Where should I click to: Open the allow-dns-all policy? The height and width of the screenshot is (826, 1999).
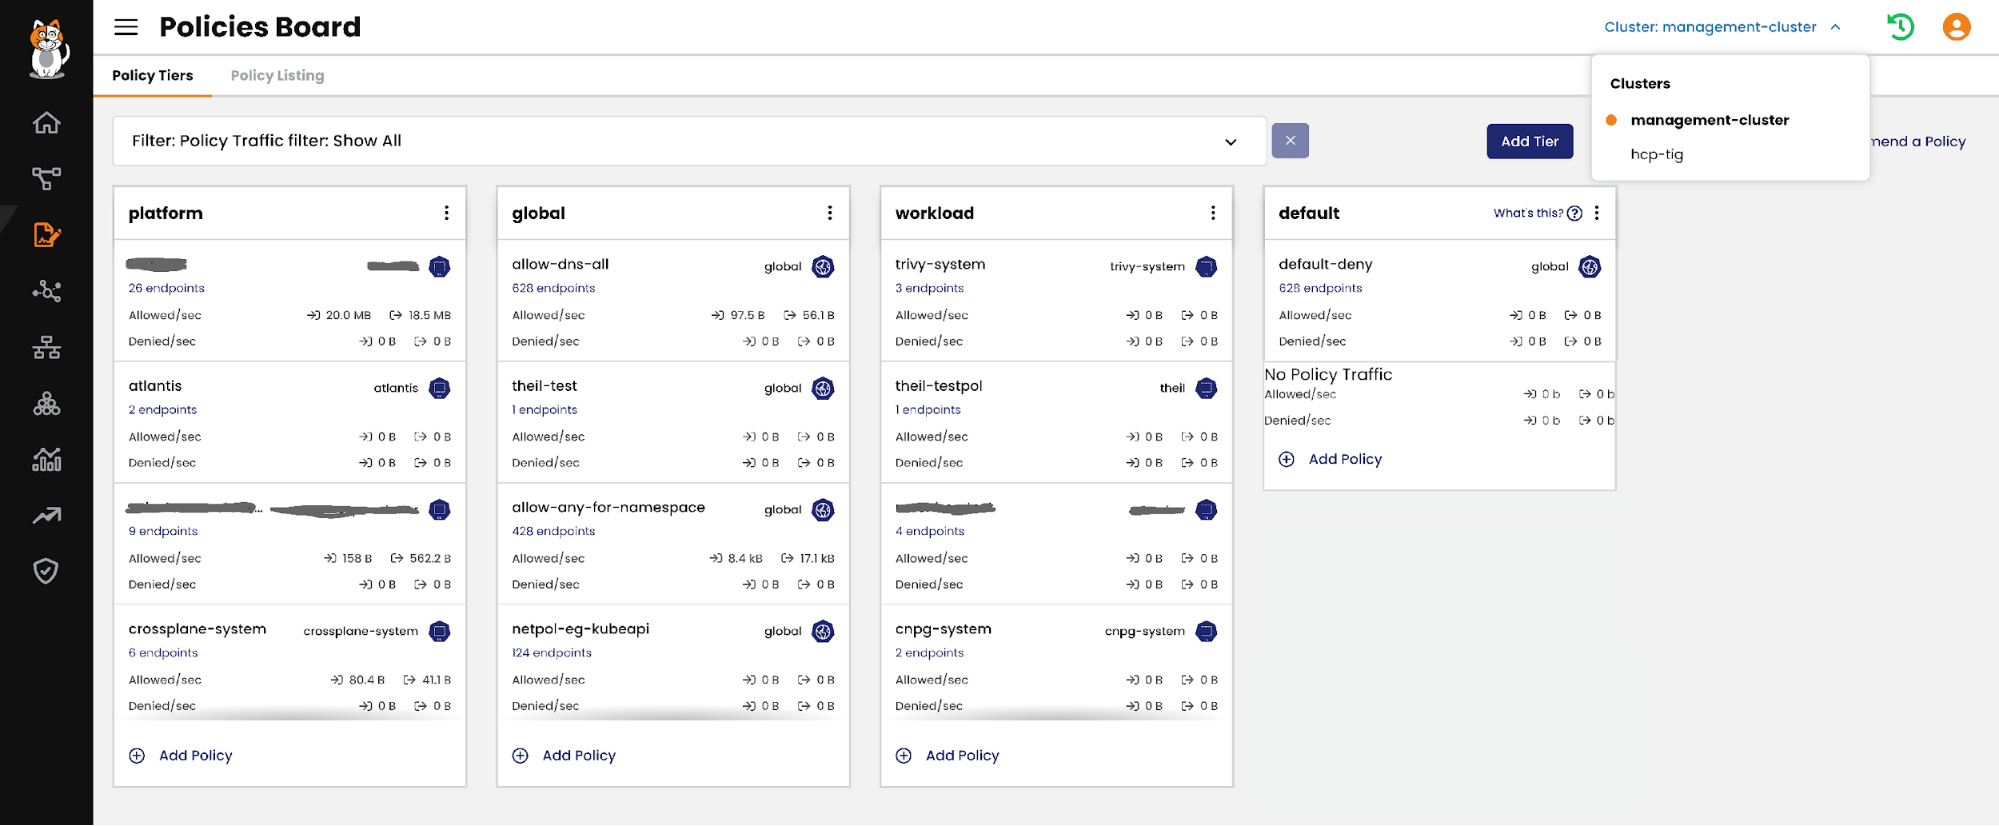560,265
